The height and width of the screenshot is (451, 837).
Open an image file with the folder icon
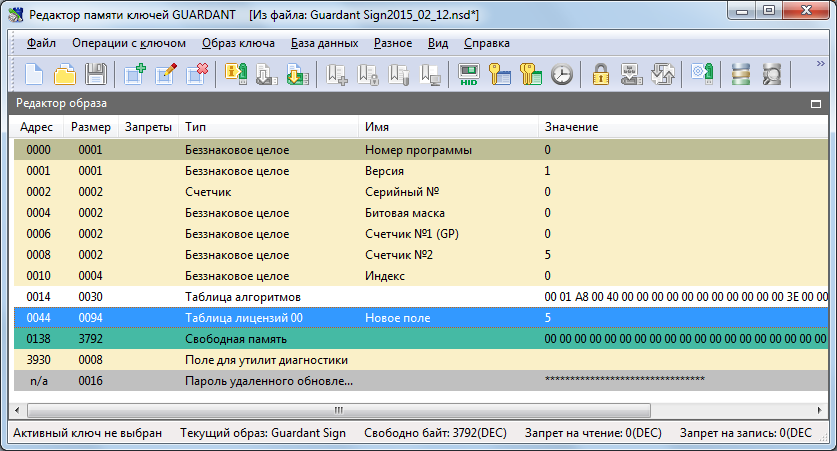[x=65, y=74]
